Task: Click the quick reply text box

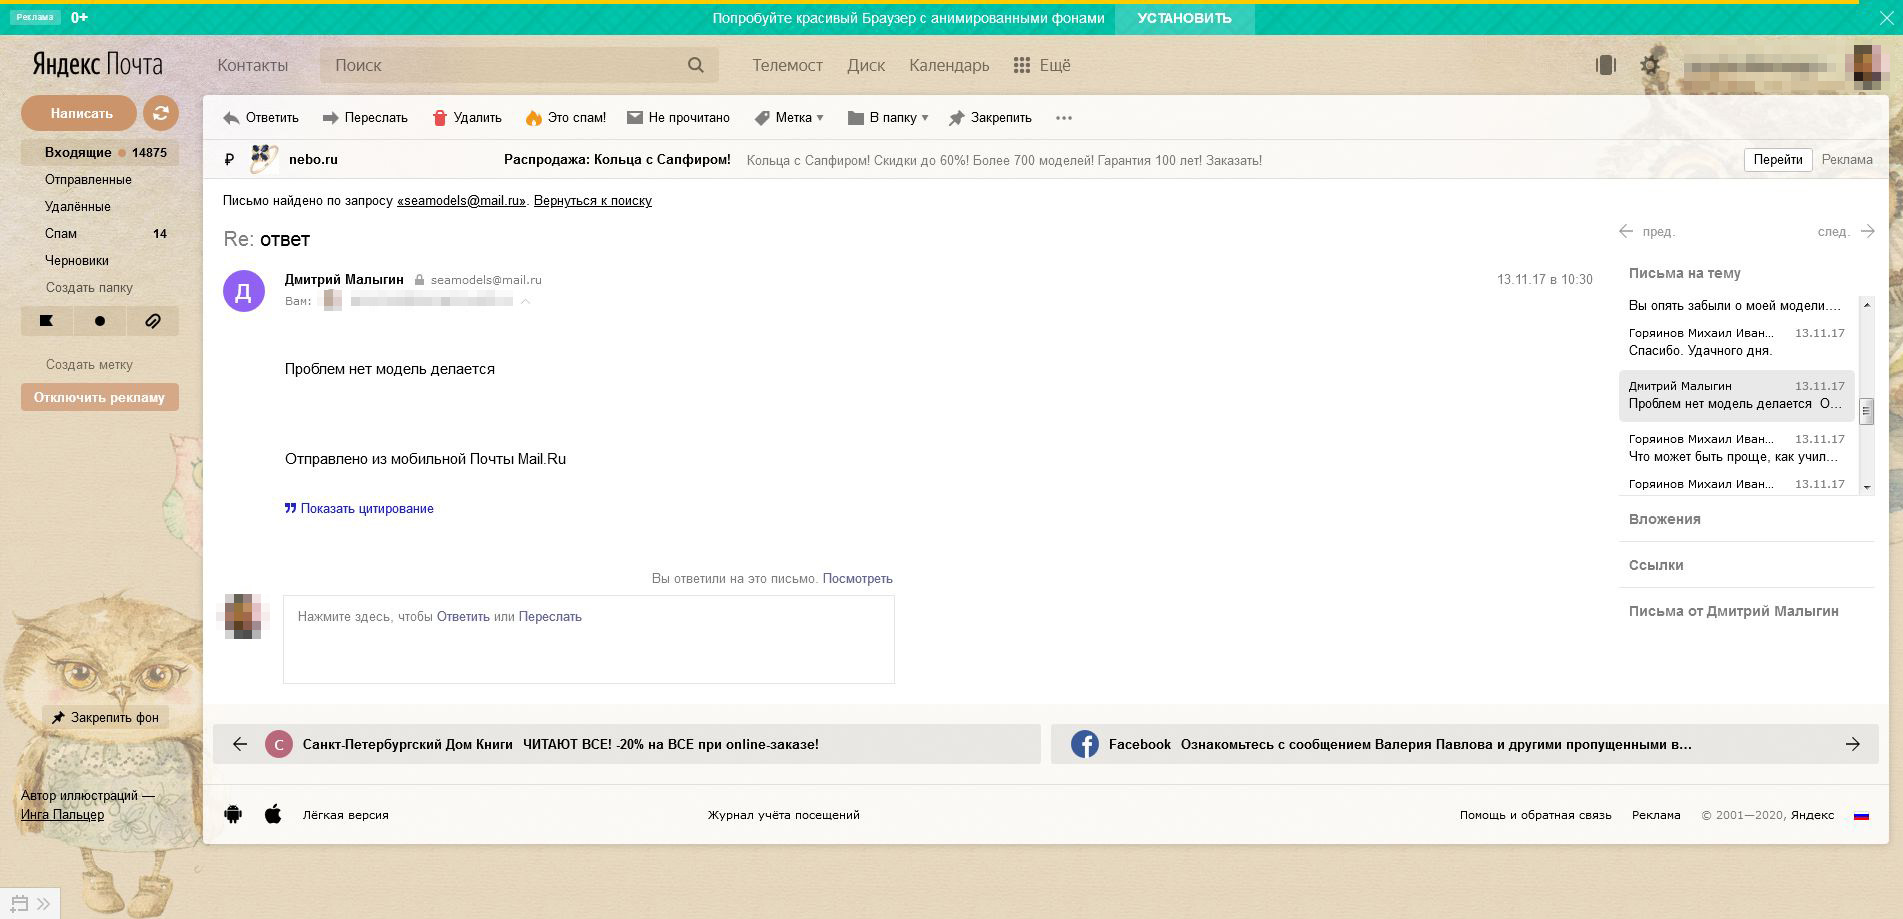Action: coord(588,640)
